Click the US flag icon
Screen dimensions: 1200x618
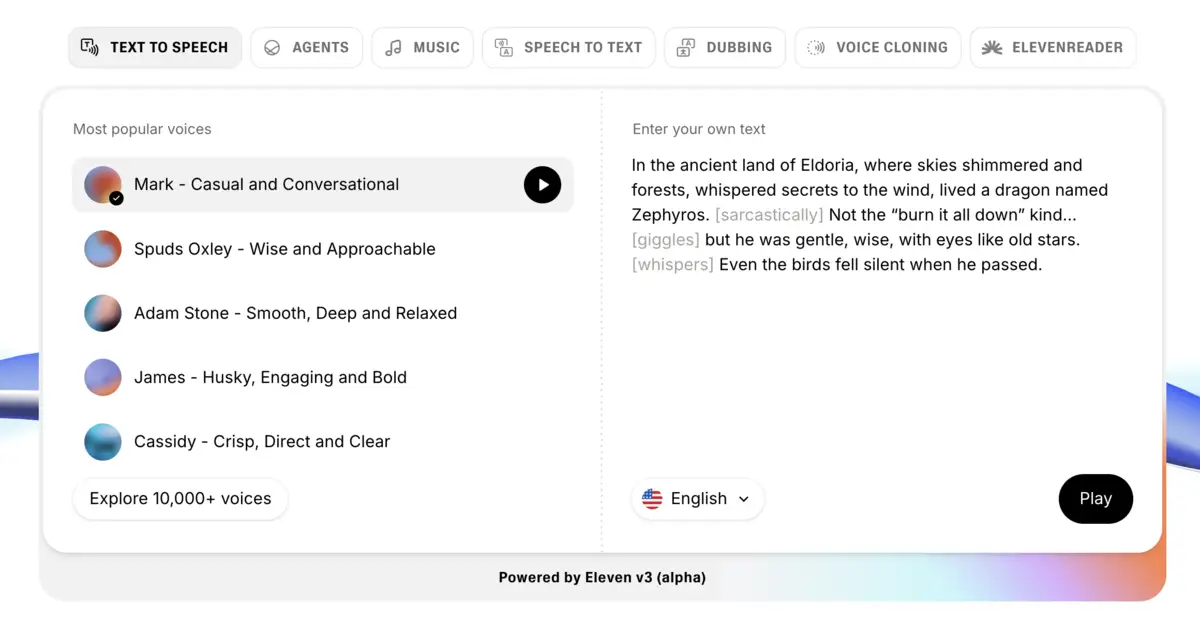pyautogui.click(x=652, y=499)
